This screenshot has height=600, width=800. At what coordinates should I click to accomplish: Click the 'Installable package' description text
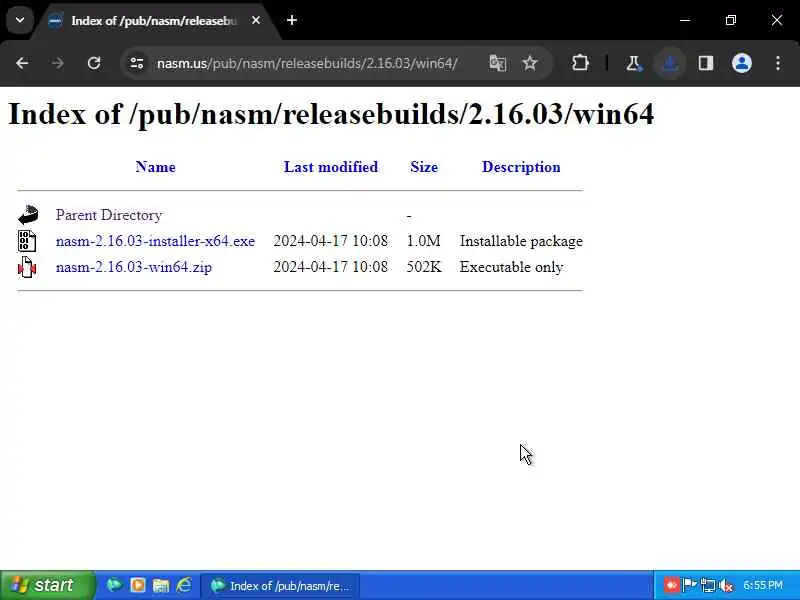521,241
